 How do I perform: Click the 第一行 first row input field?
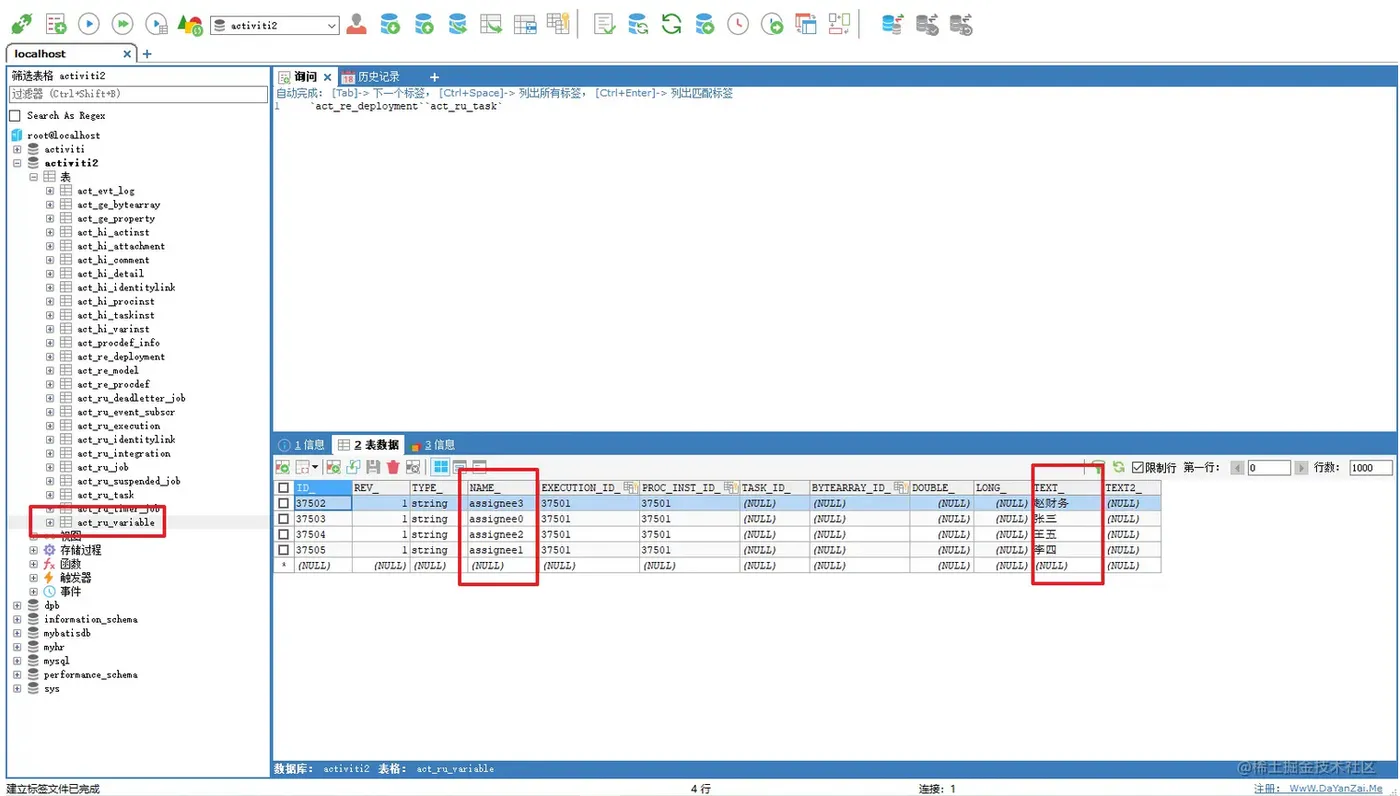click(1269, 468)
